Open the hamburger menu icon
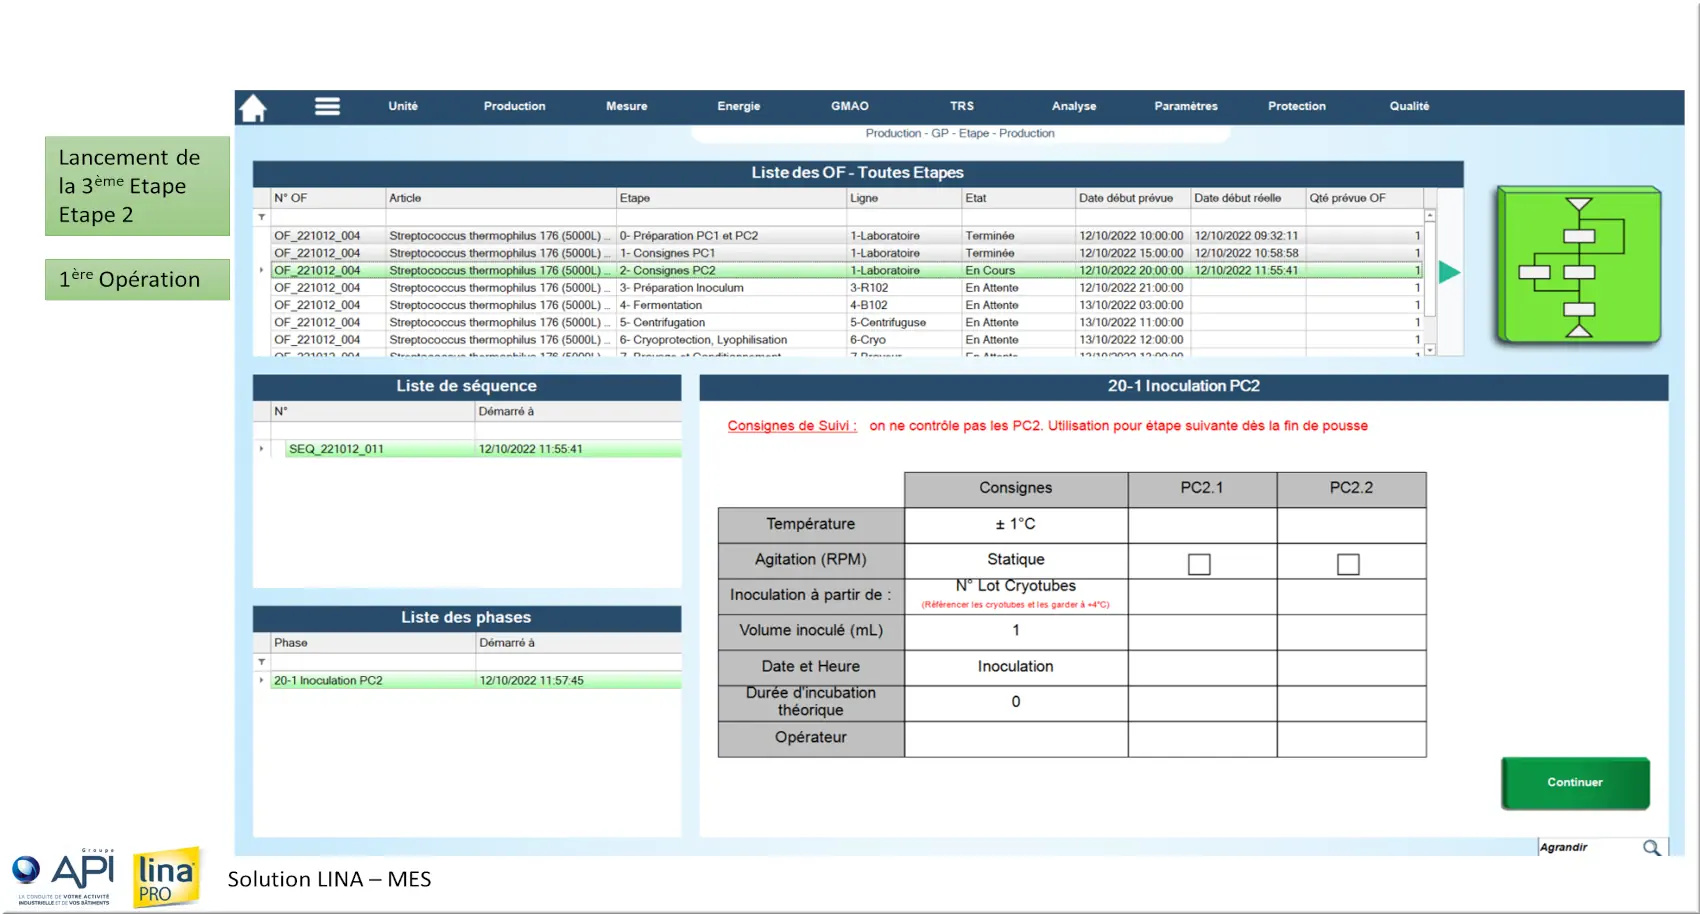 [327, 106]
